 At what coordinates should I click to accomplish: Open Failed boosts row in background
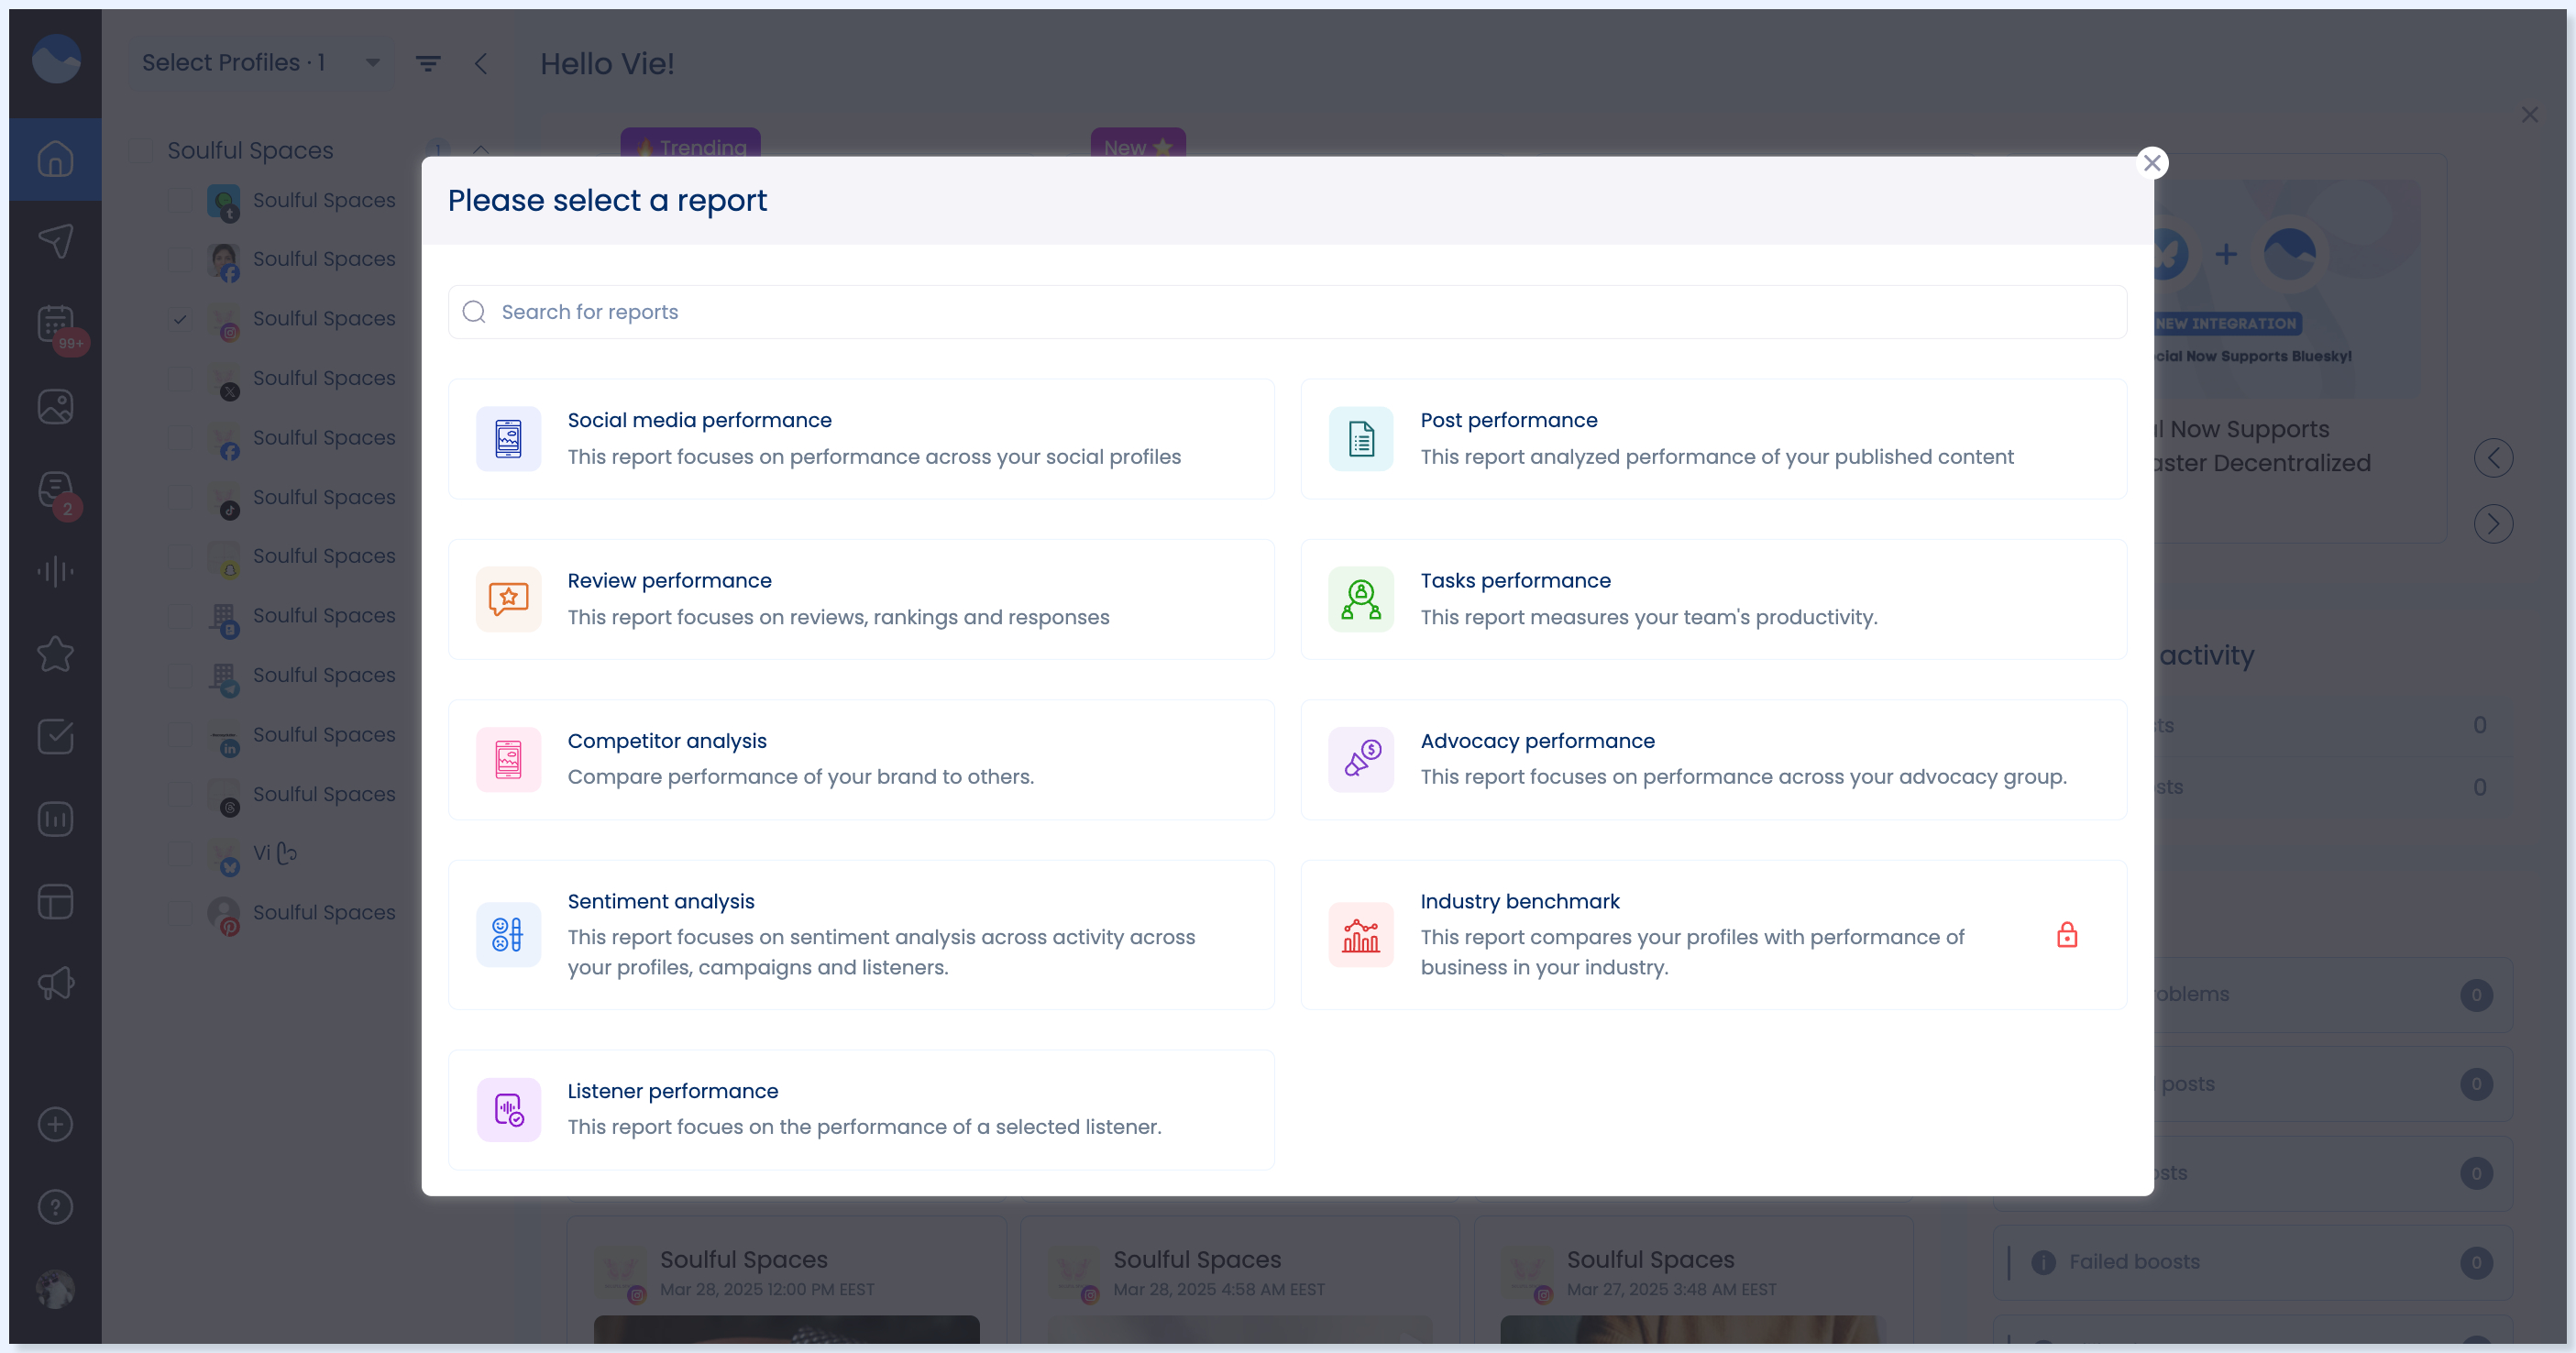[x=2253, y=1262]
